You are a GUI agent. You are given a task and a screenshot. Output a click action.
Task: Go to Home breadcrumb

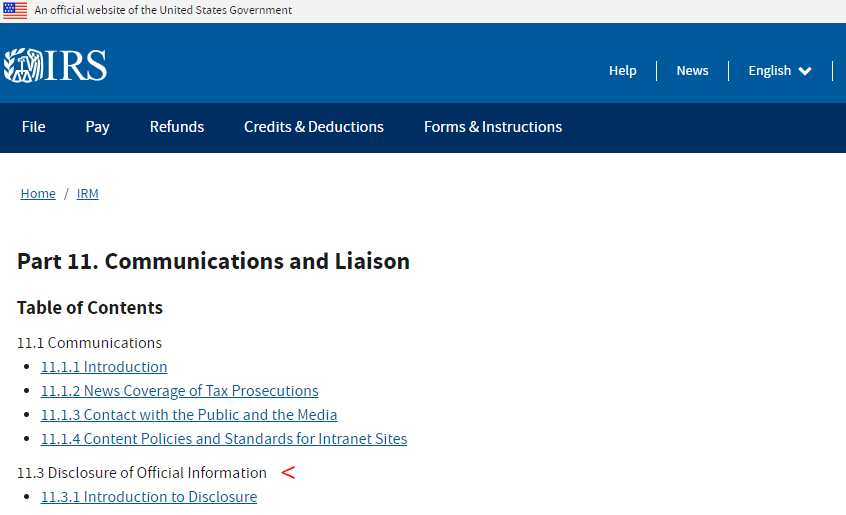coord(38,194)
